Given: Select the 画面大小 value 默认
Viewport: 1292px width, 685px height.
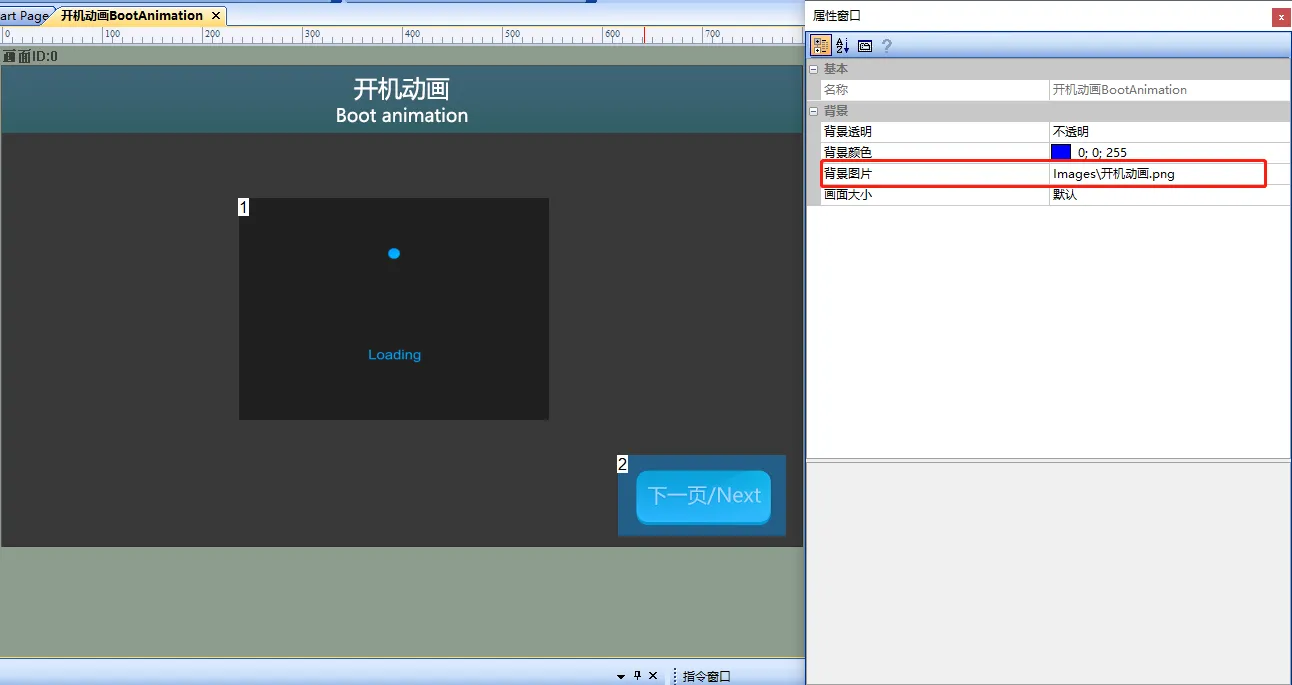Looking at the screenshot, I should pyautogui.click(x=1169, y=195).
